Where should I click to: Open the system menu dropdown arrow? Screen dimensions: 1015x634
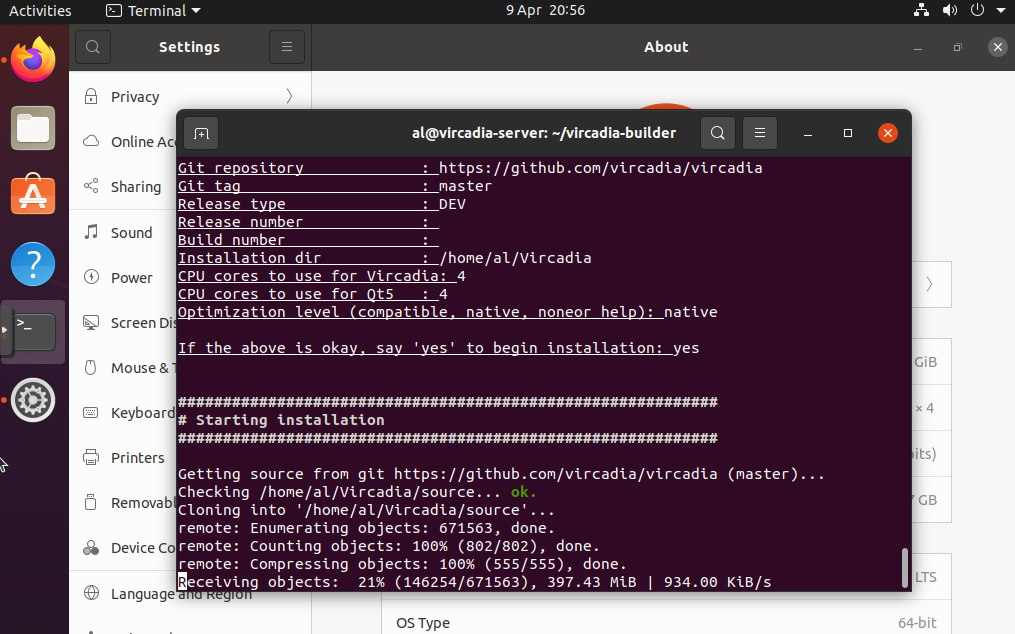pyautogui.click(x=1001, y=10)
